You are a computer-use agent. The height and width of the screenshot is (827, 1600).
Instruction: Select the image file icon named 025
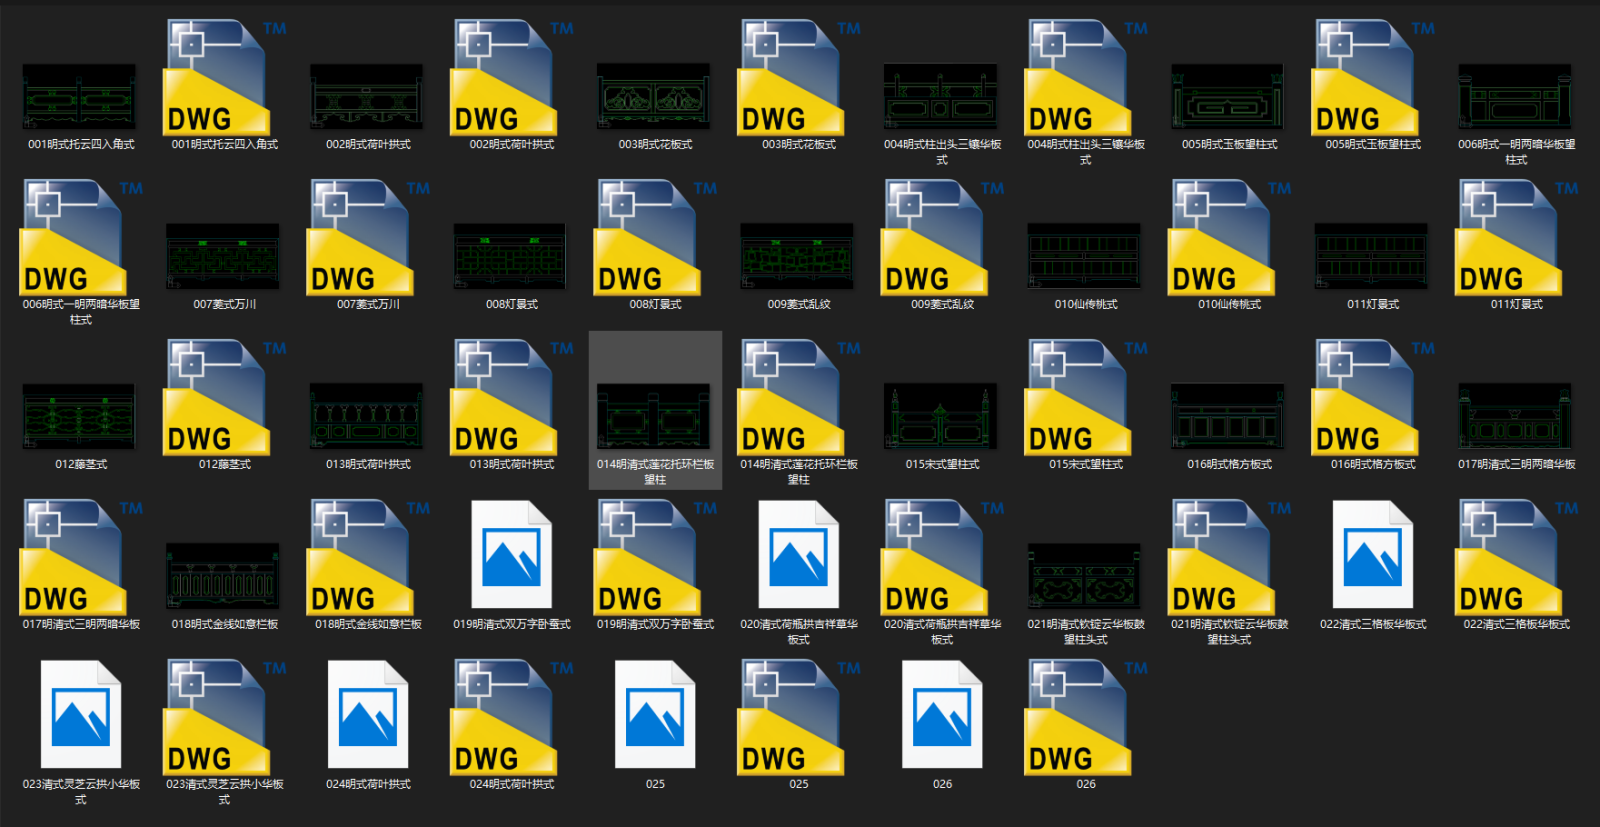[655, 715]
